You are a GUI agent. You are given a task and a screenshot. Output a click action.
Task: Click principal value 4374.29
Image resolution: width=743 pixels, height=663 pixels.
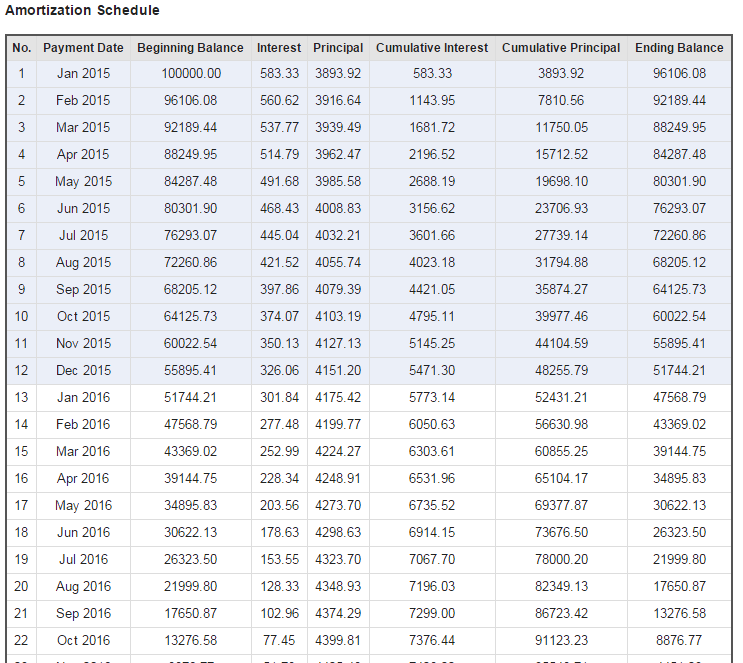pos(338,614)
